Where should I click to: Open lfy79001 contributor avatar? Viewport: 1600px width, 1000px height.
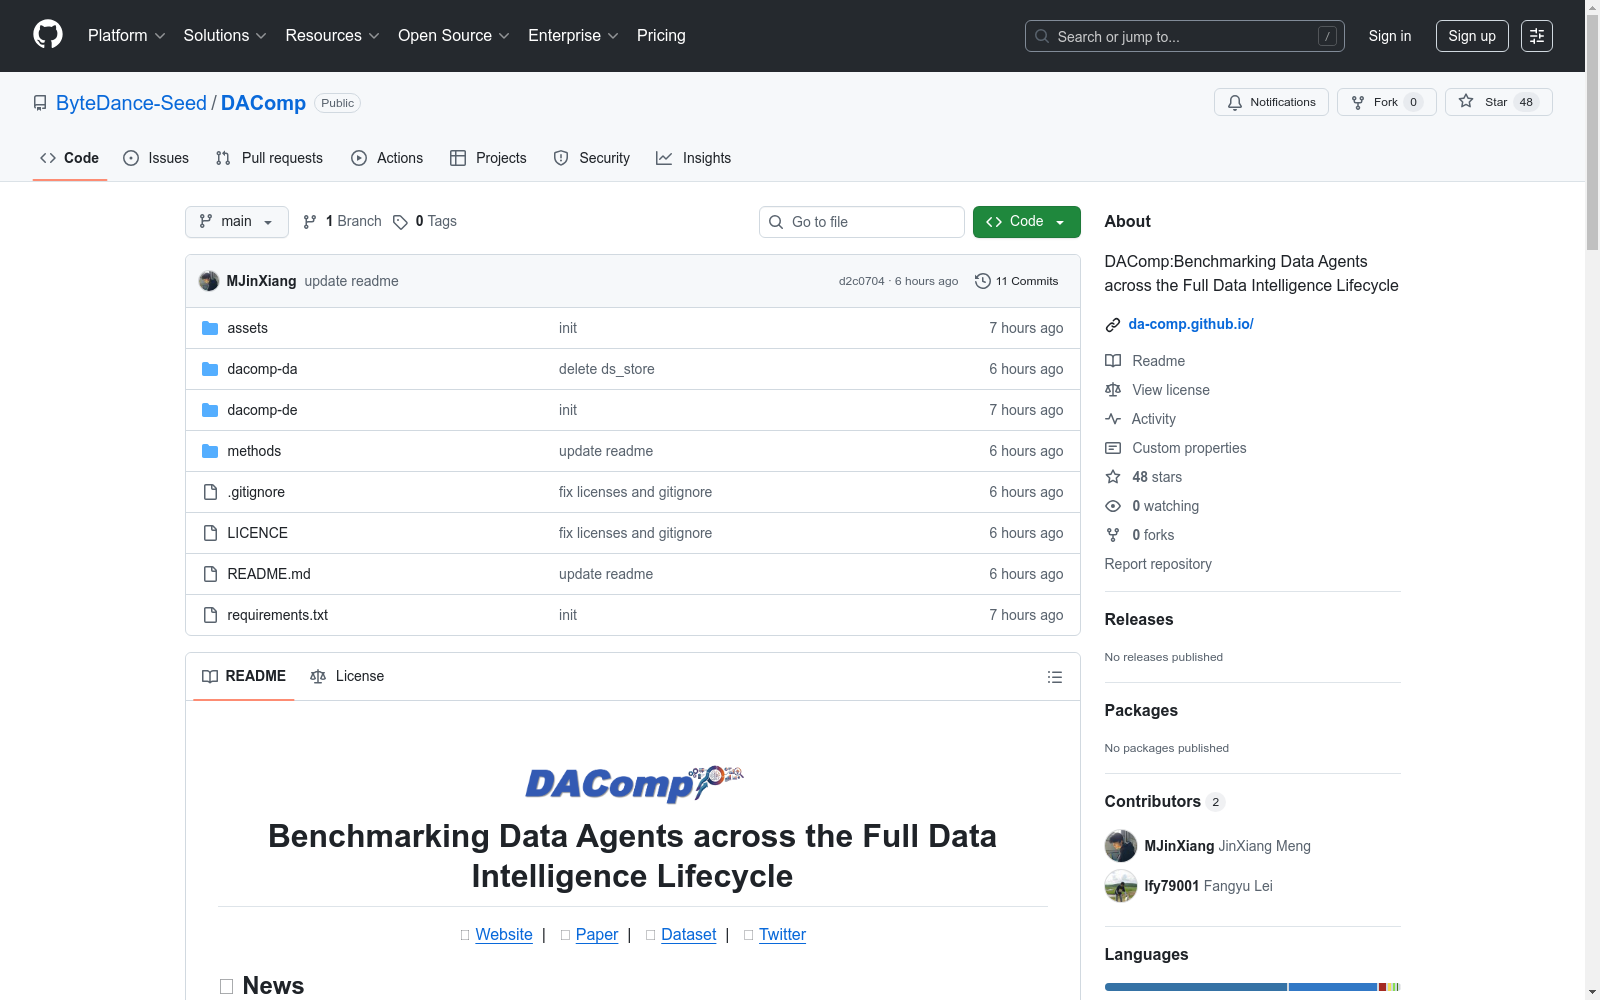[1121, 886]
